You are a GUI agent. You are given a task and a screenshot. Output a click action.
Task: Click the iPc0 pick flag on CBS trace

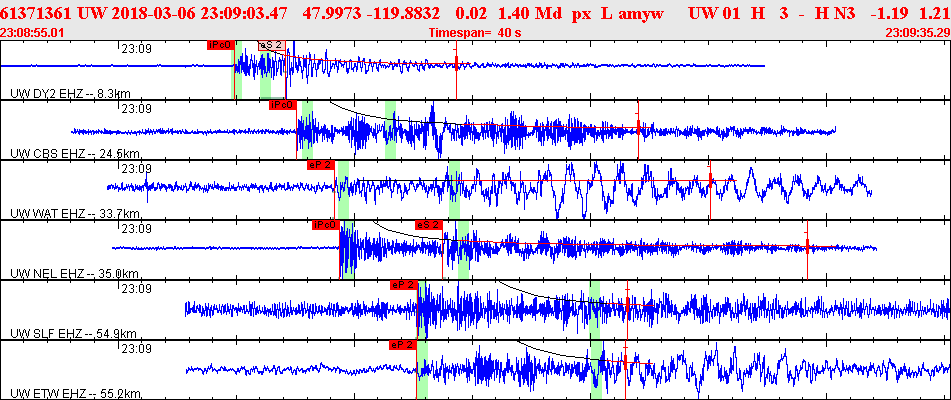click(283, 105)
